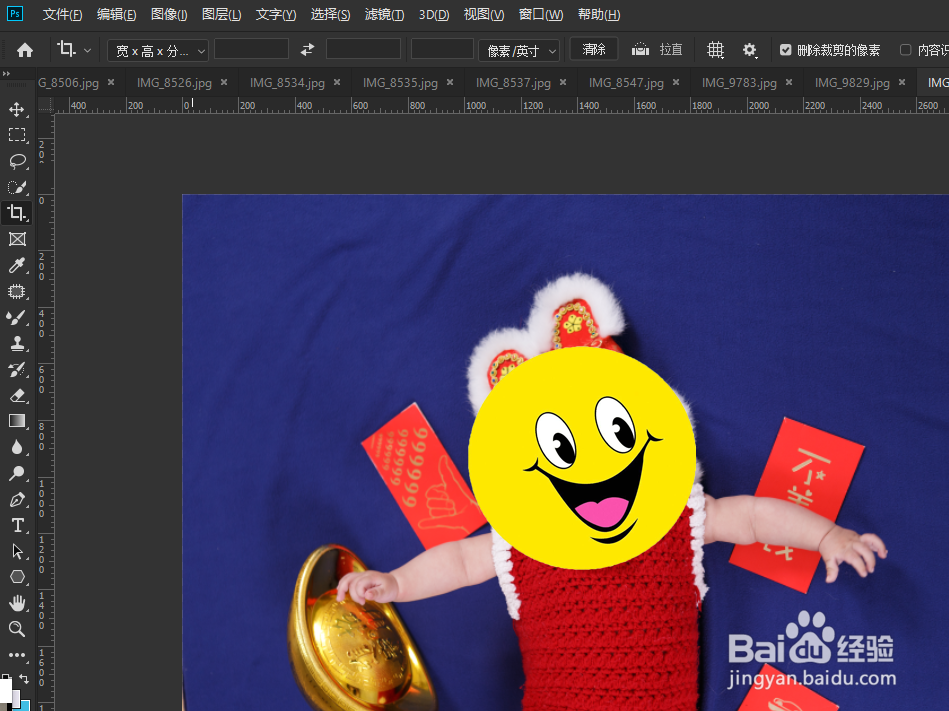Open the 像素/英寸 units dropdown
This screenshot has width=949, height=711.
tap(519, 51)
